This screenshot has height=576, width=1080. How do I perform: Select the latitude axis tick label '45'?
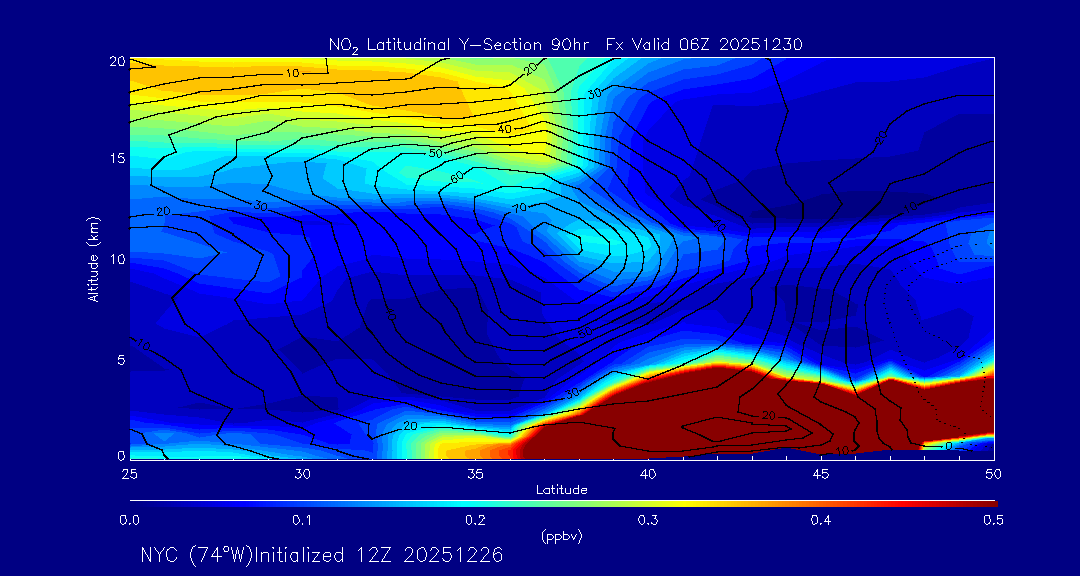tap(821, 474)
